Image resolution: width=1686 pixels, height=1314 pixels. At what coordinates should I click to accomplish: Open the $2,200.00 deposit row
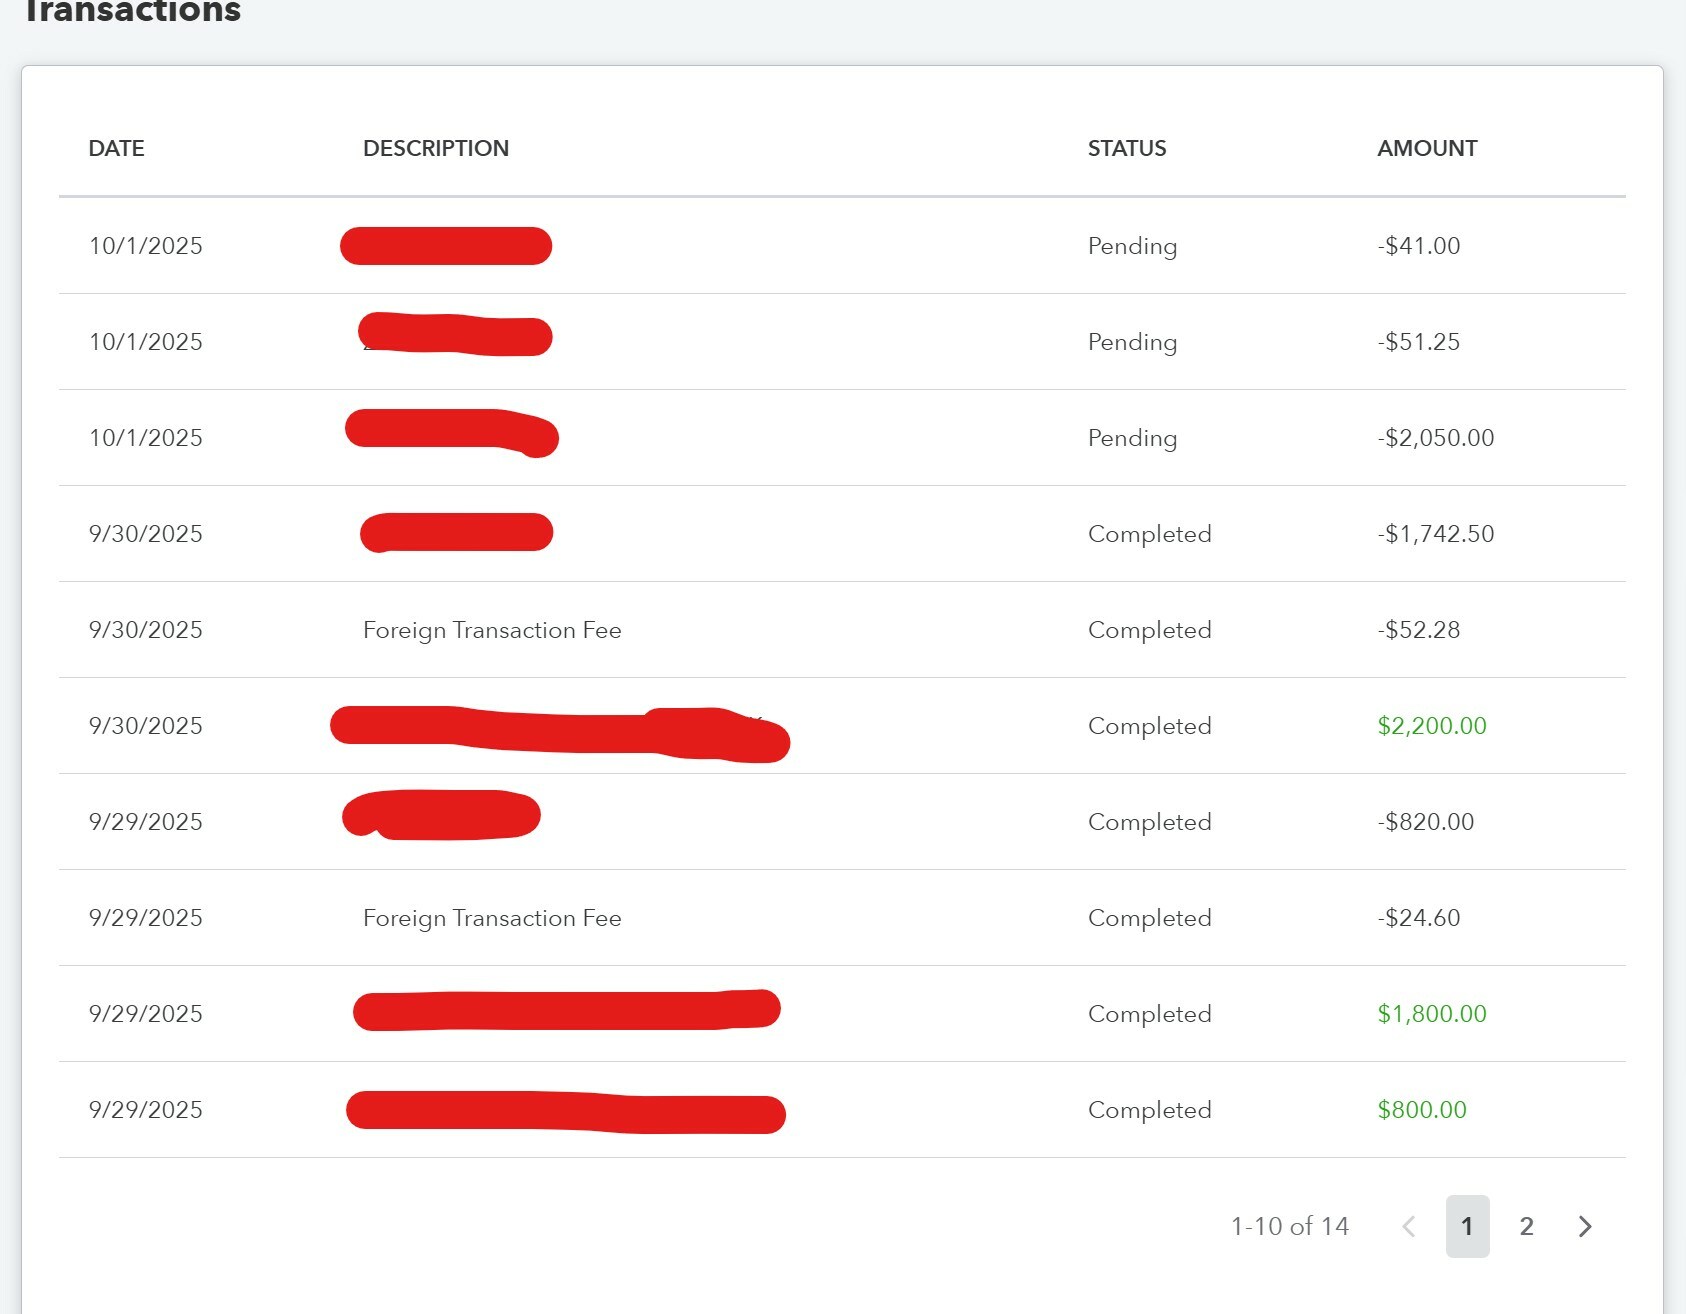point(842,726)
